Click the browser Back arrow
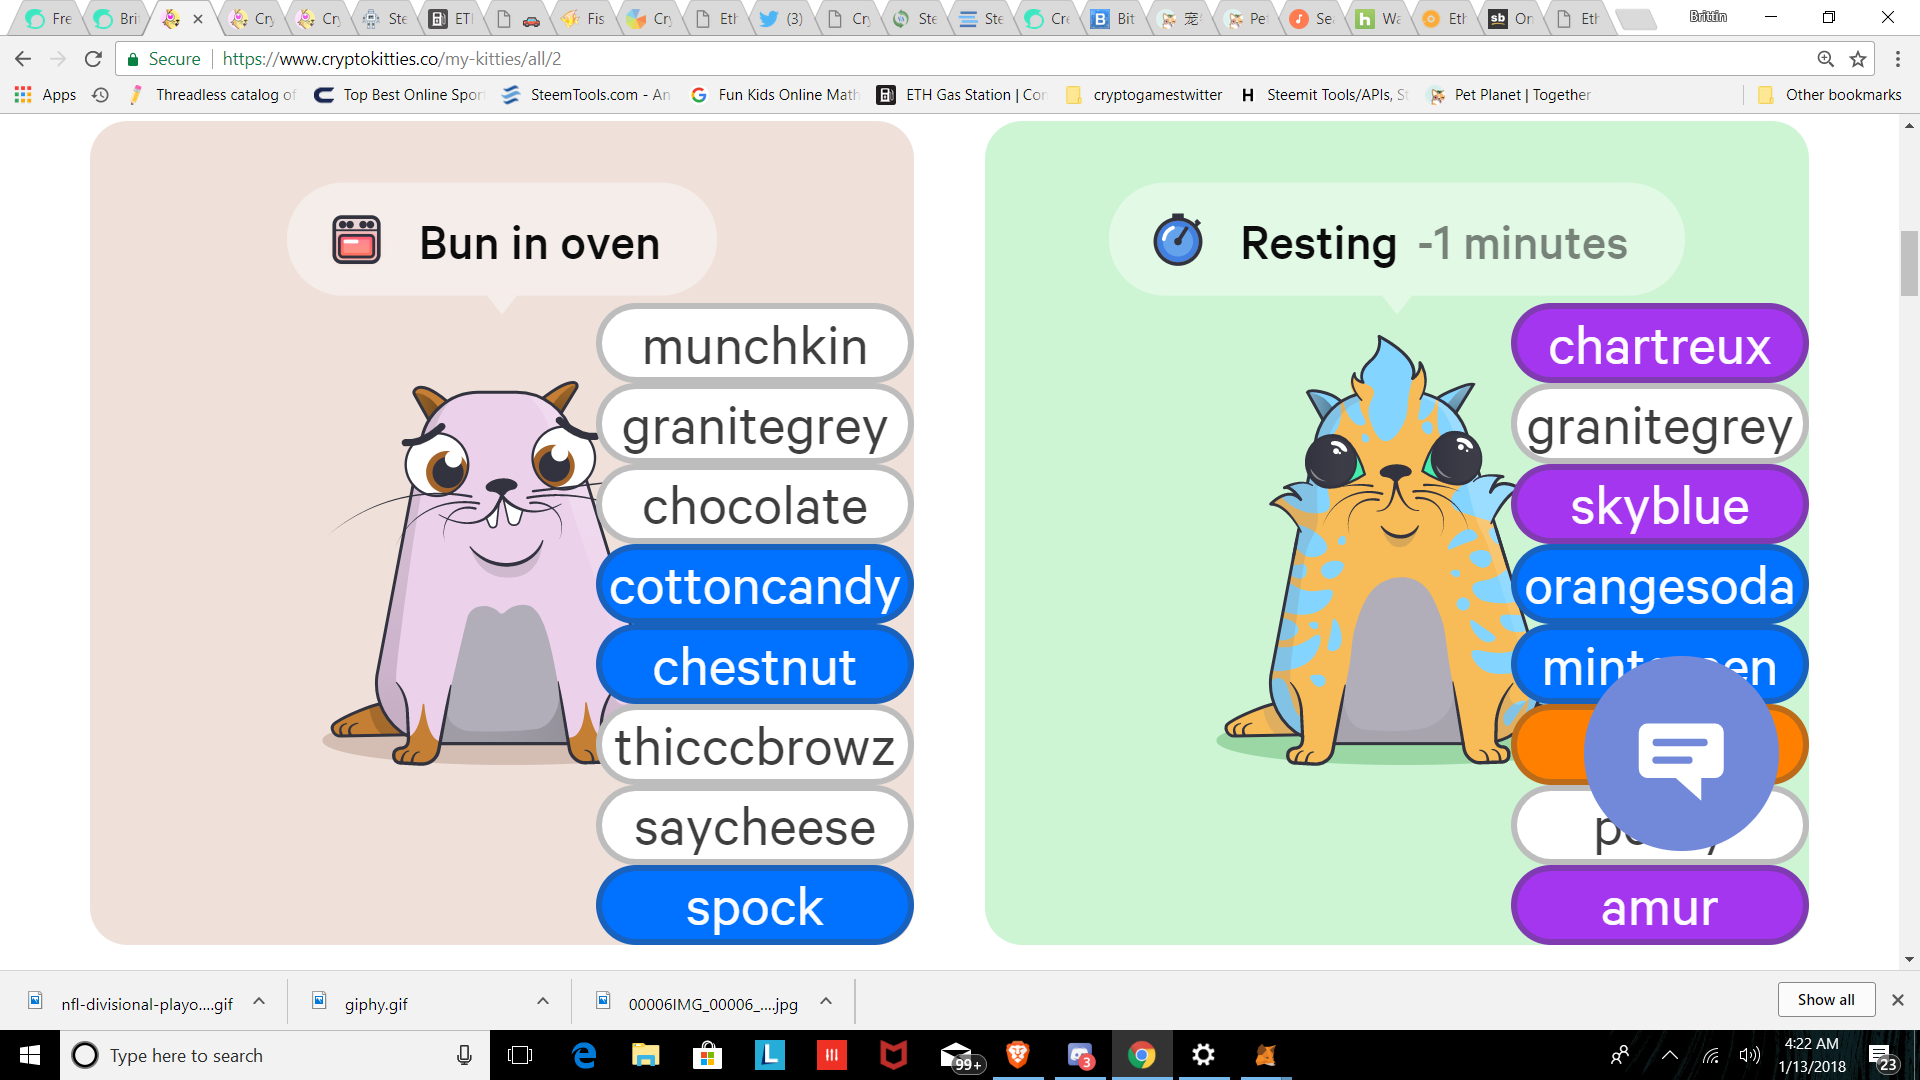 point(23,59)
